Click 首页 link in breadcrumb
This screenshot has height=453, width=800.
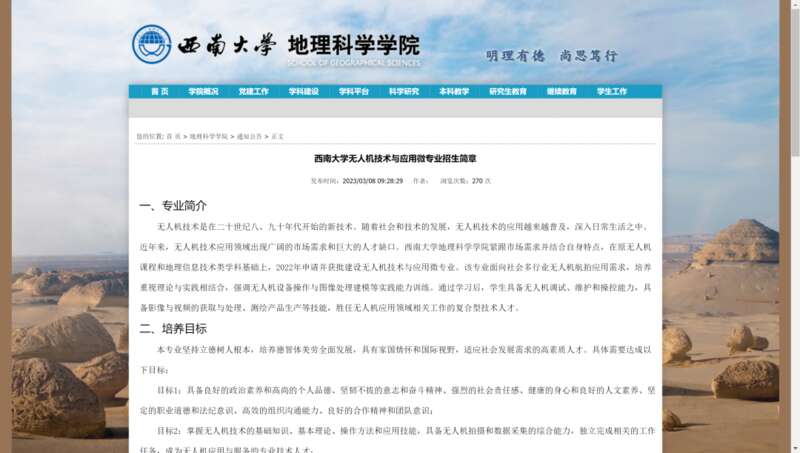pyautogui.click(x=174, y=136)
